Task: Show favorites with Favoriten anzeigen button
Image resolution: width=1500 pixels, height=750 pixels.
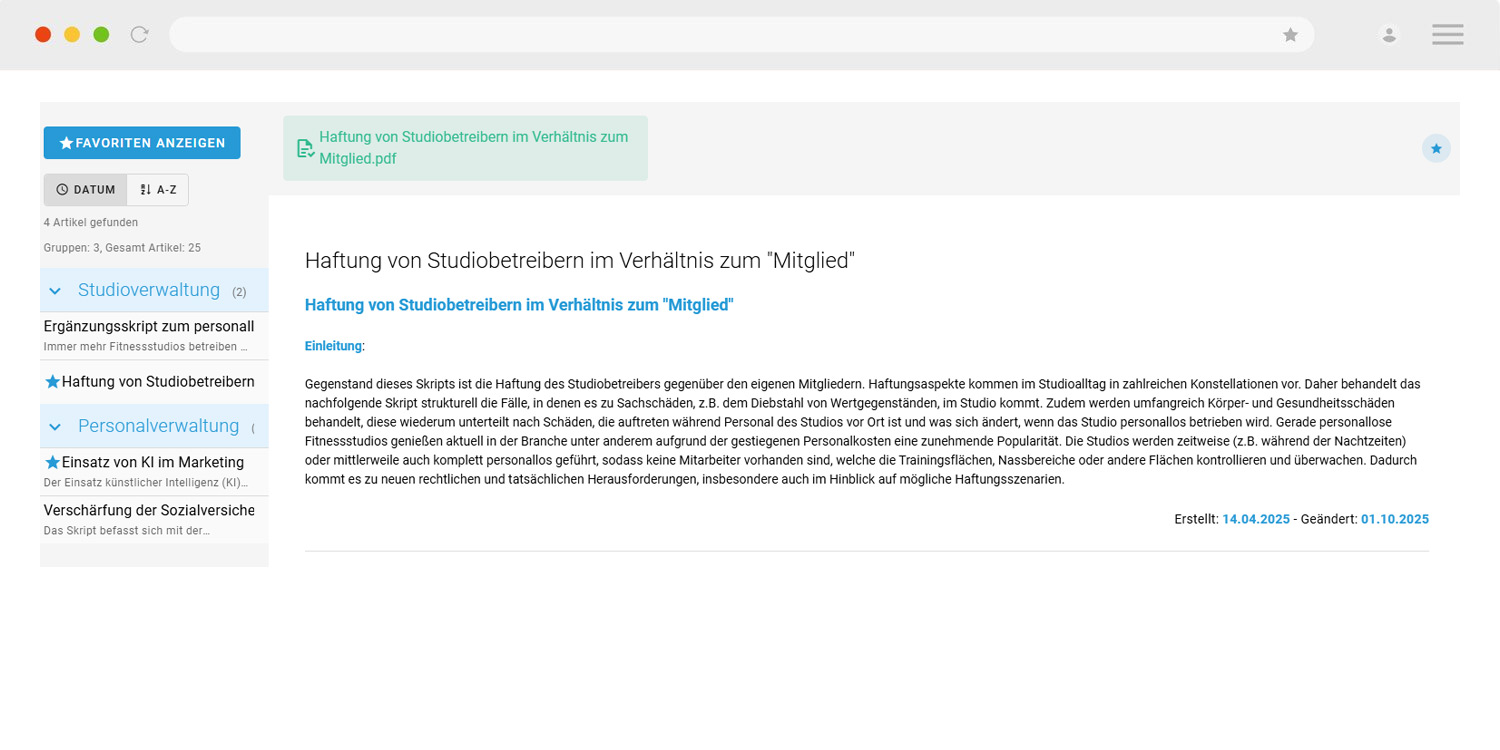Action: tap(142, 143)
